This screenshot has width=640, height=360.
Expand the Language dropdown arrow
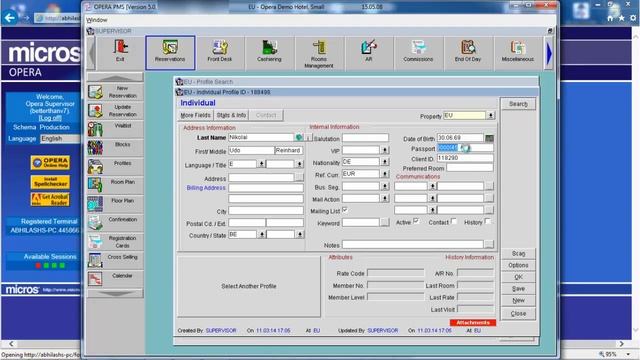[x=262, y=164]
